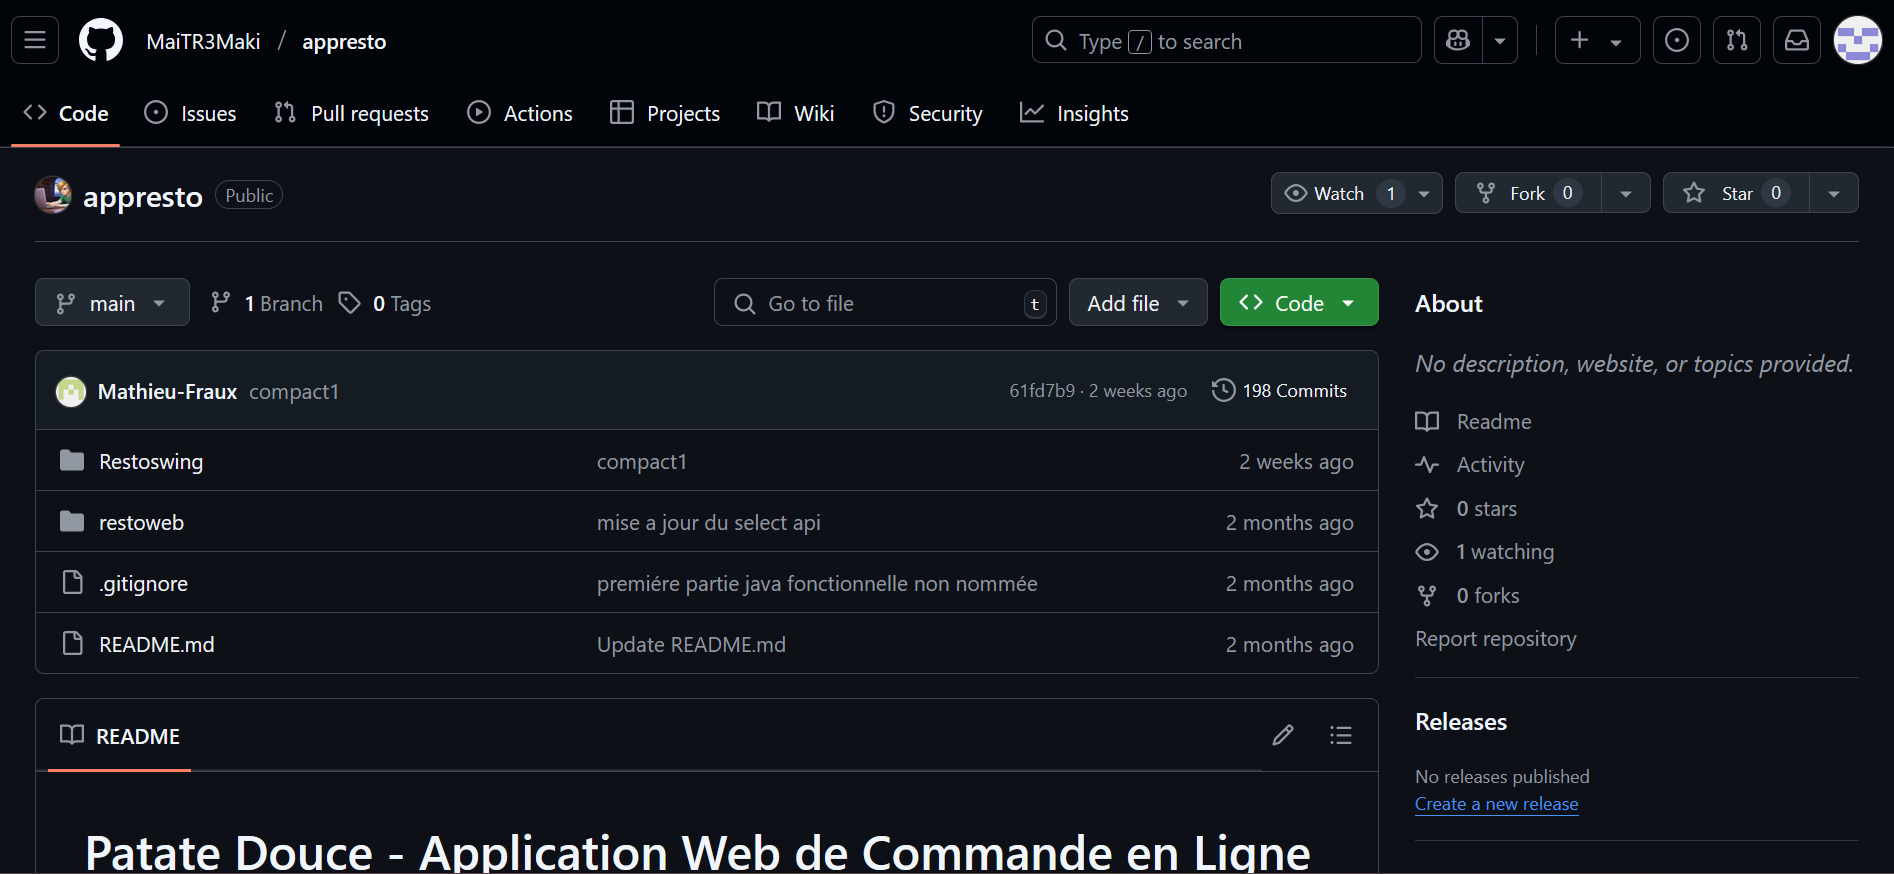Open the main branch selector
This screenshot has height=874, width=1894.
tap(112, 302)
